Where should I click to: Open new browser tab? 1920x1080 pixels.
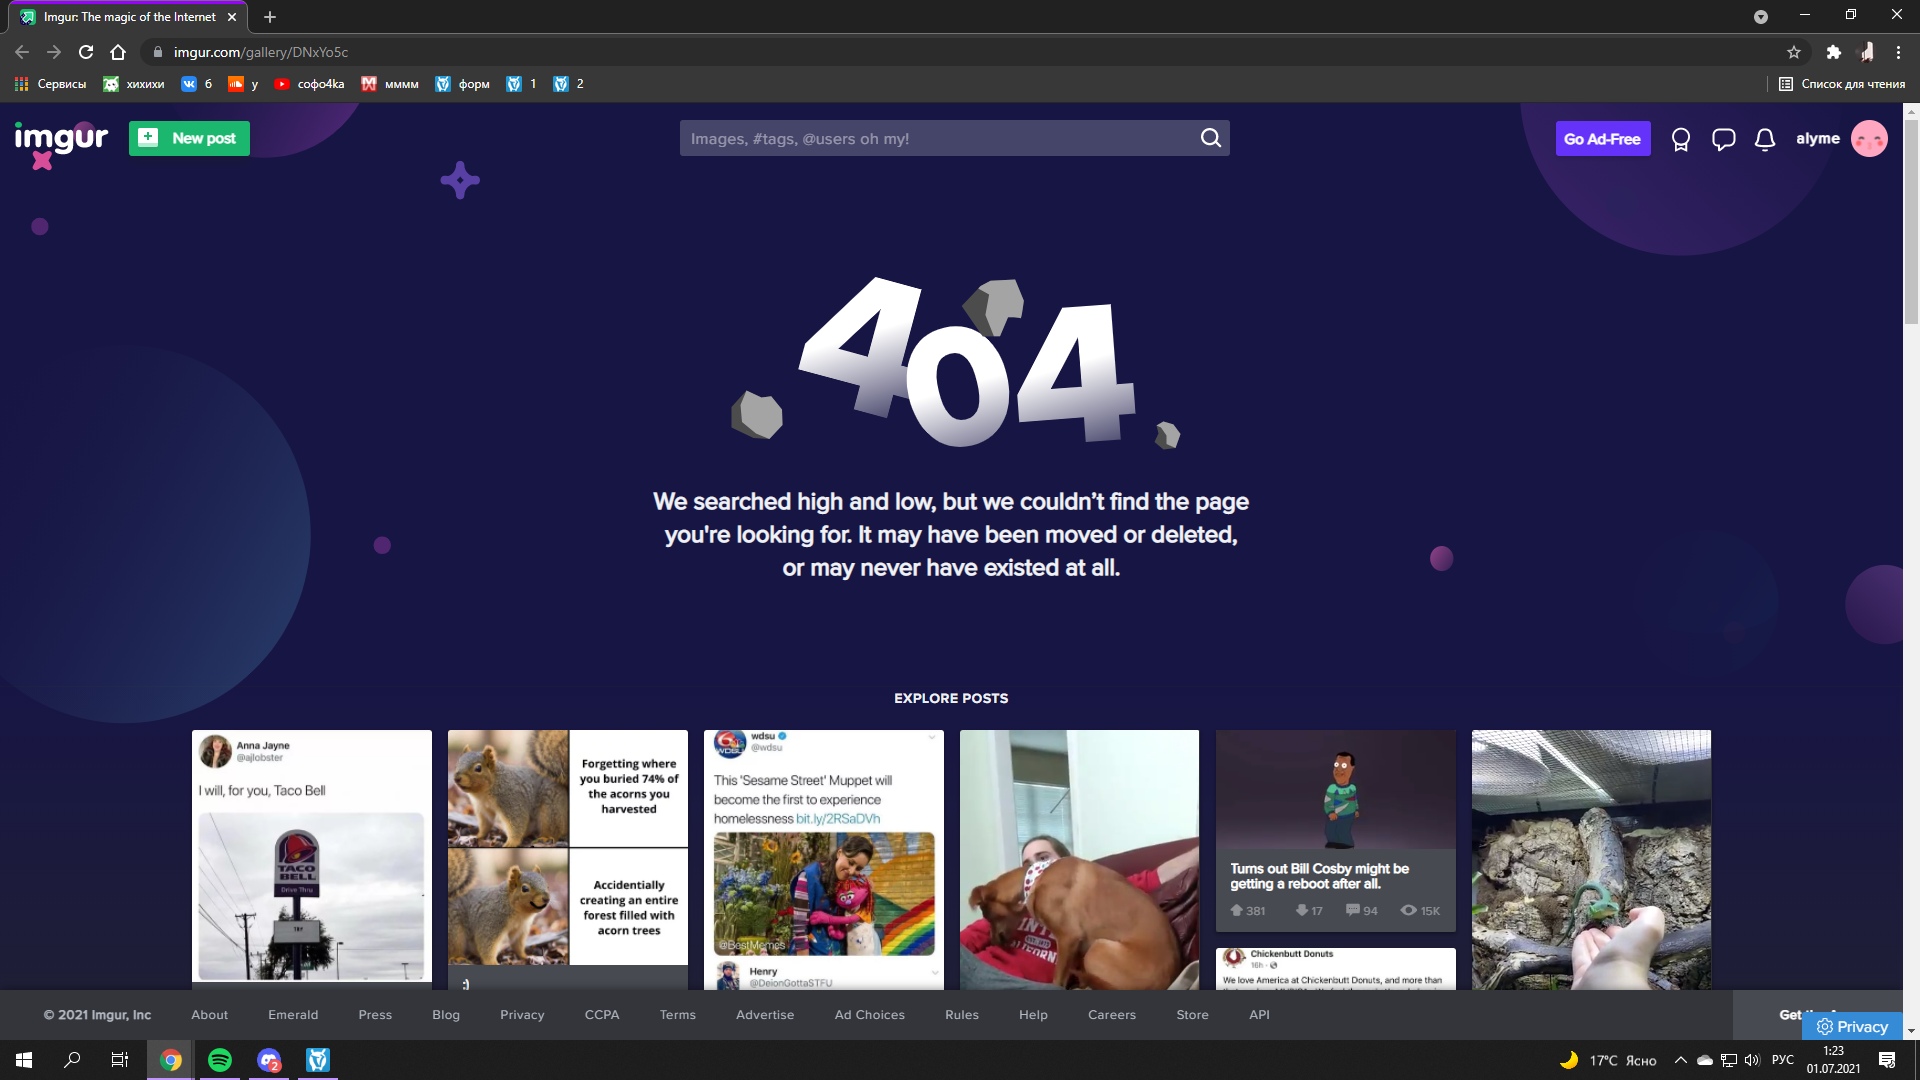tap(270, 17)
